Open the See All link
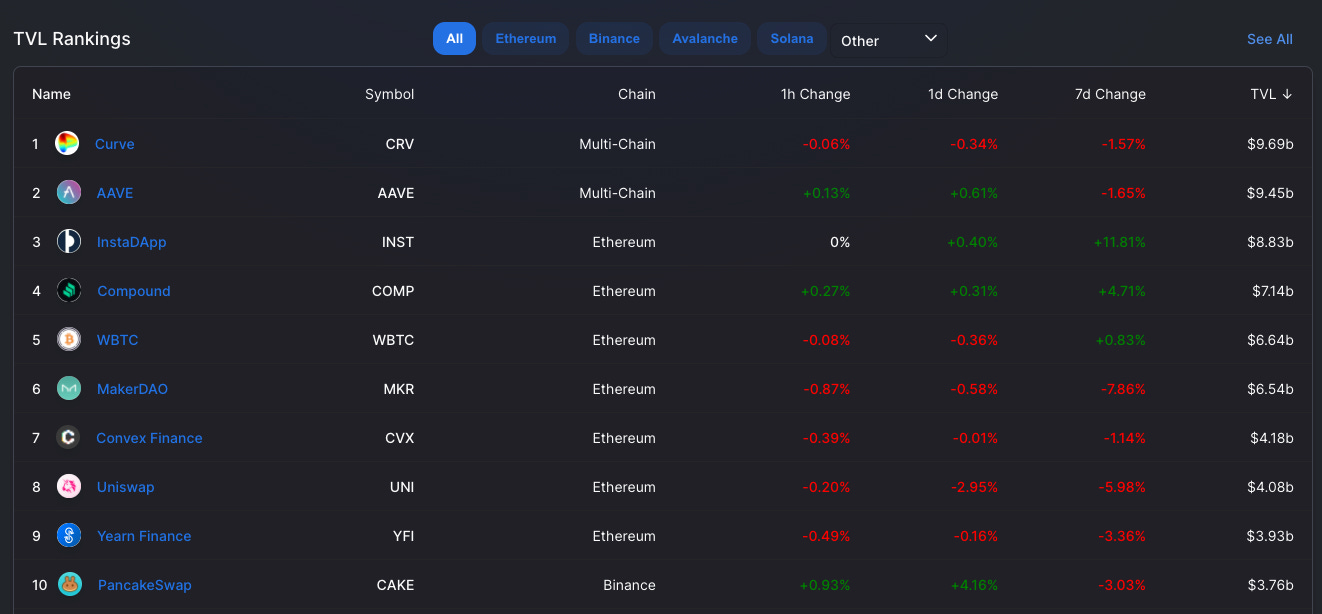Image resolution: width=1322 pixels, height=614 pixels. coord(1270,39)
